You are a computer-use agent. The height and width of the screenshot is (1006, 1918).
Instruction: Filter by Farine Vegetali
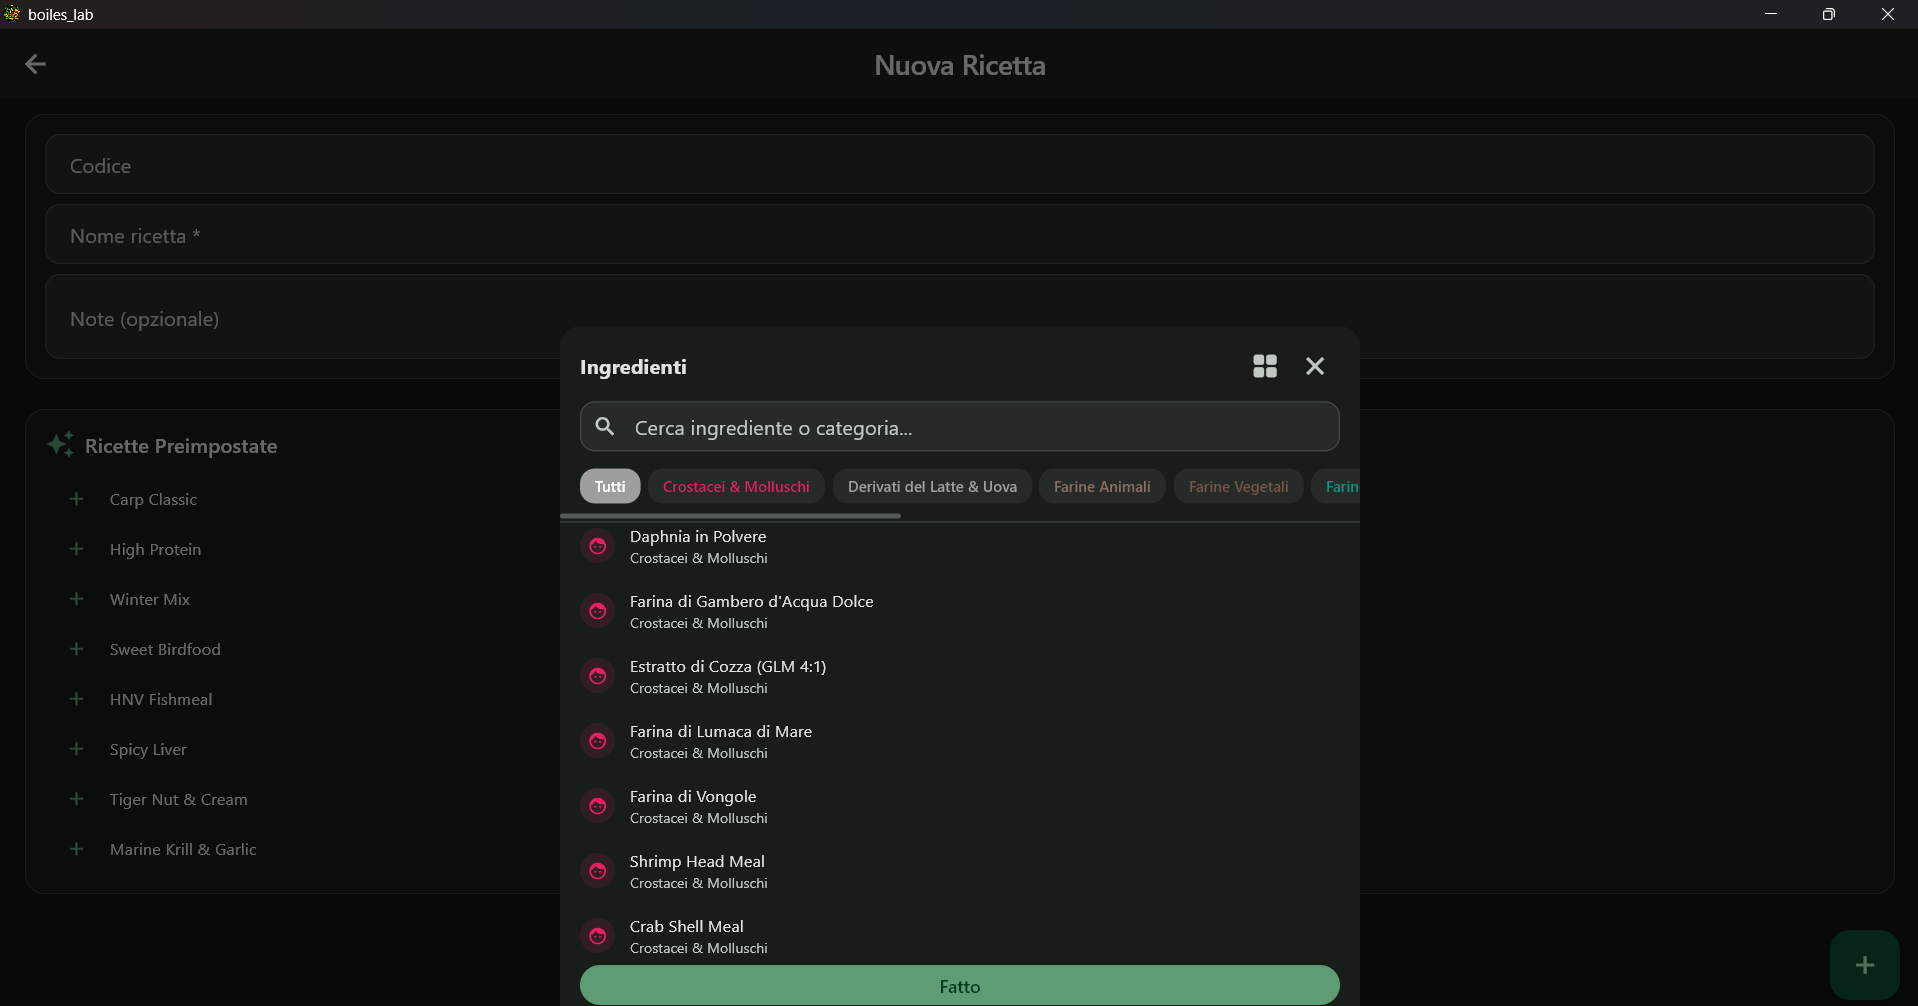pos(1238,486)
